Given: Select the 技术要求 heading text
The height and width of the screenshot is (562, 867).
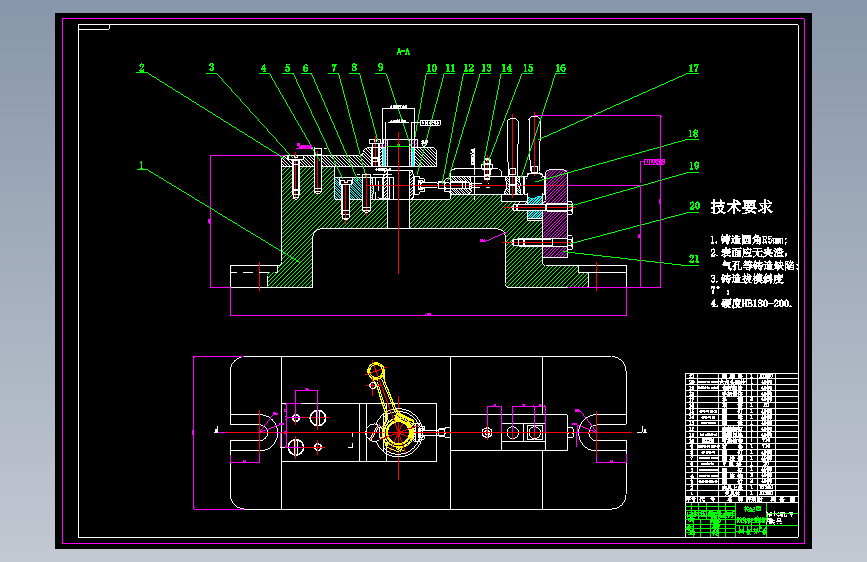Looking at the screenshot, I should [x=741, y=207].
